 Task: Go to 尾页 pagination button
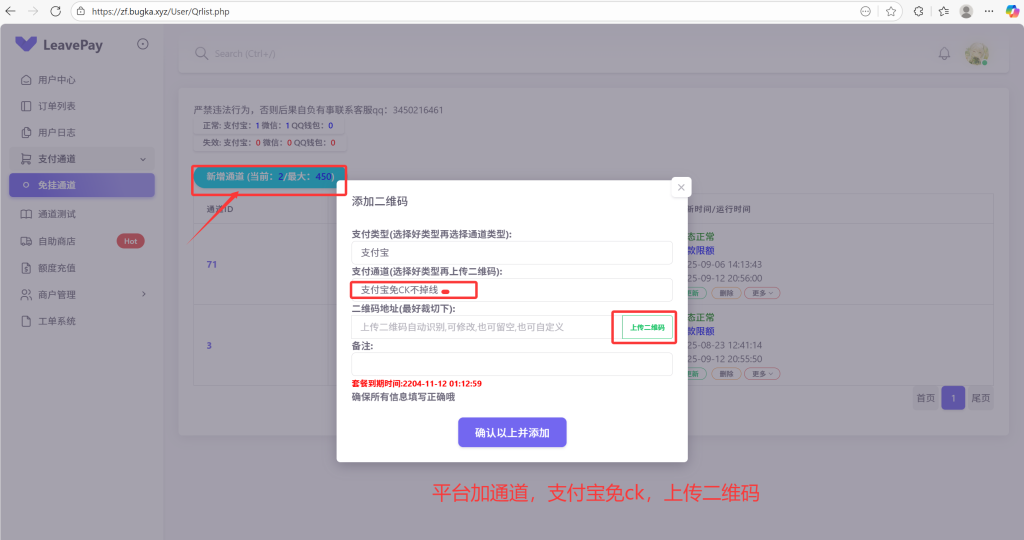point(980,398)
